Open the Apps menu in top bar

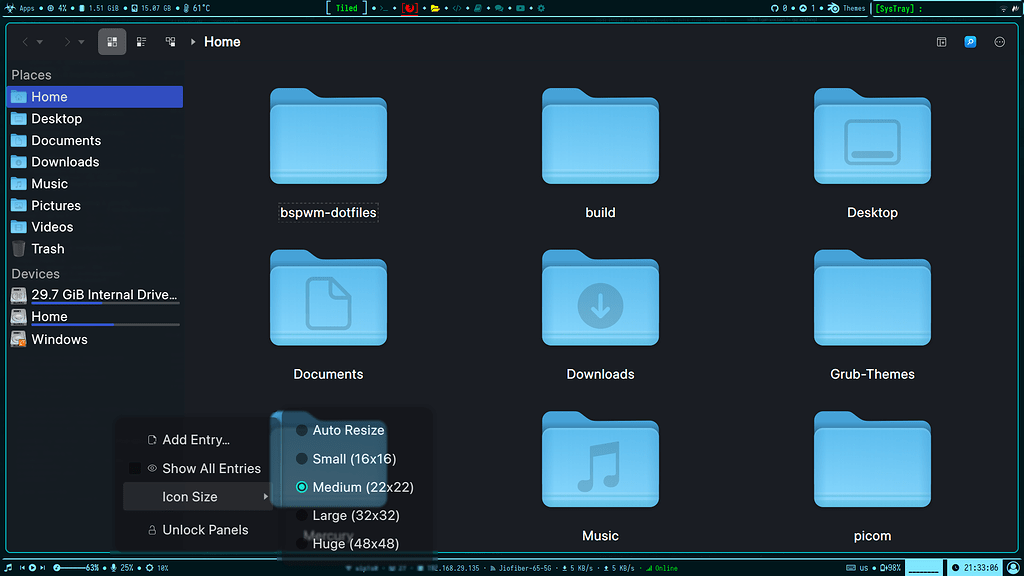[17, 7]
